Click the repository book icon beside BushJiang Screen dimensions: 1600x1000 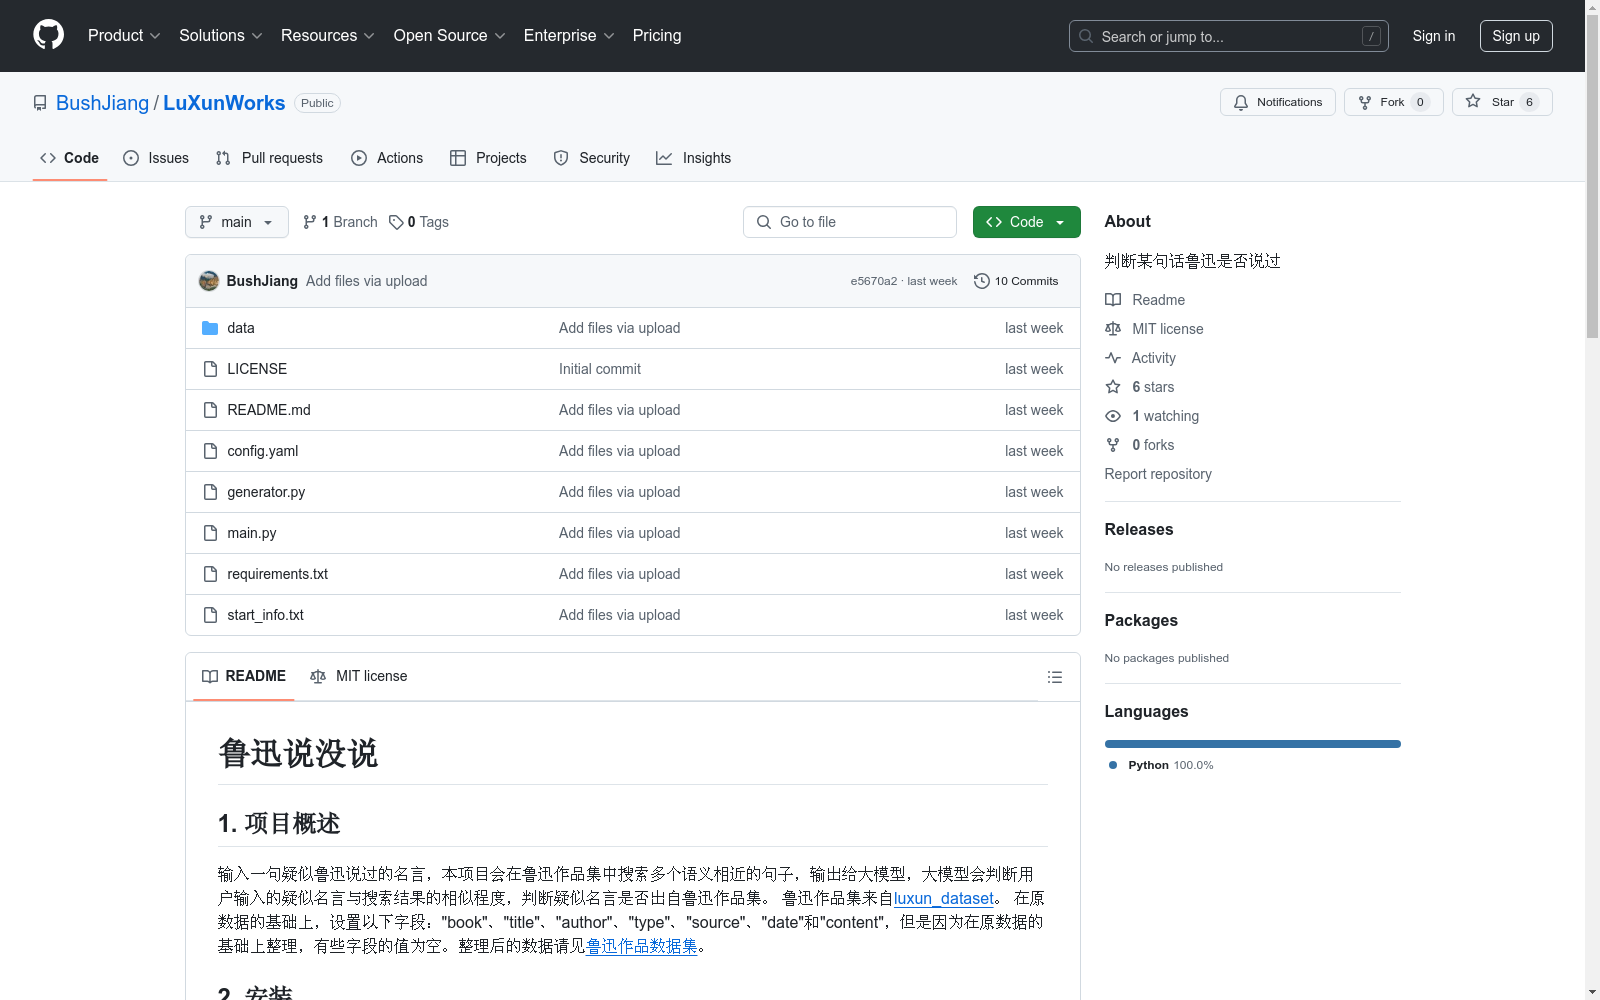[40, 103]
